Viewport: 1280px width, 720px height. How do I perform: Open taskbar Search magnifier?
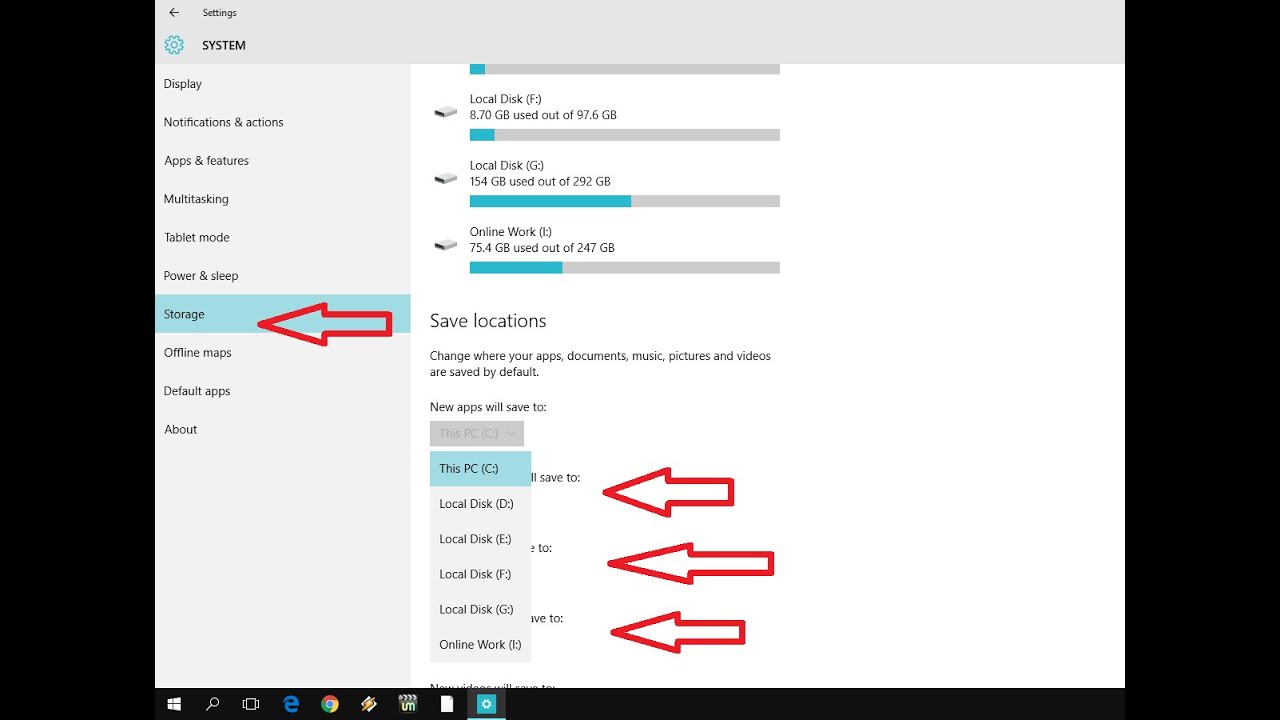[x=213, y=704]
